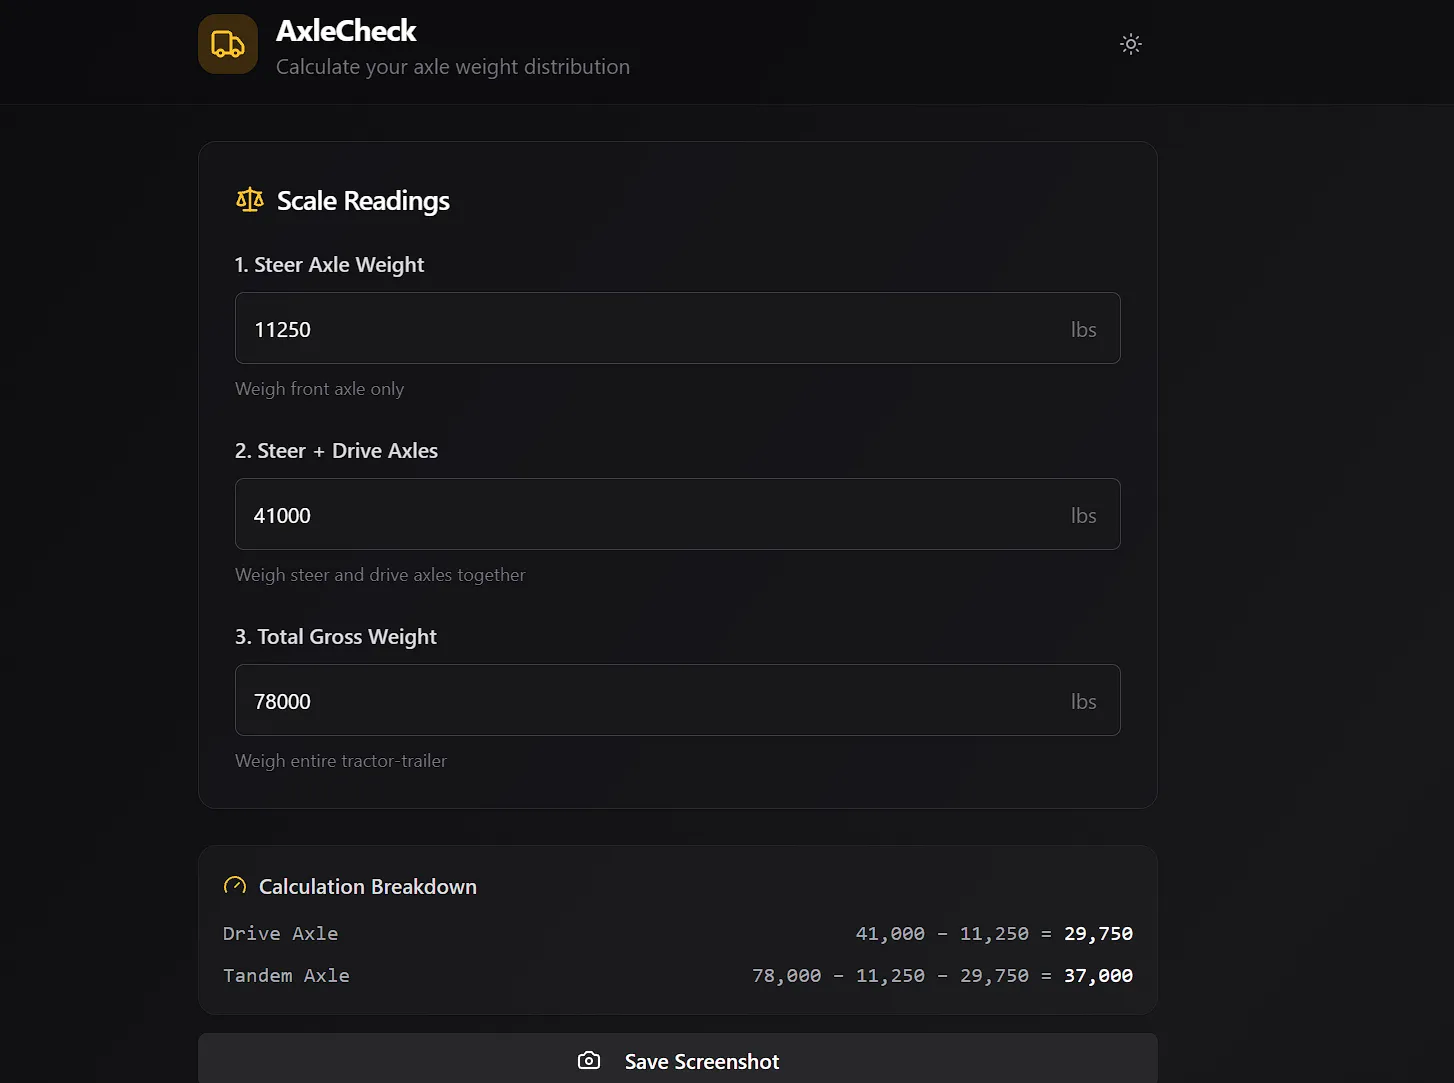This screenshot has width=1454, height=1083.
Task: Click the "3. Total Gross Weight" label
Action: pos(336,637)
